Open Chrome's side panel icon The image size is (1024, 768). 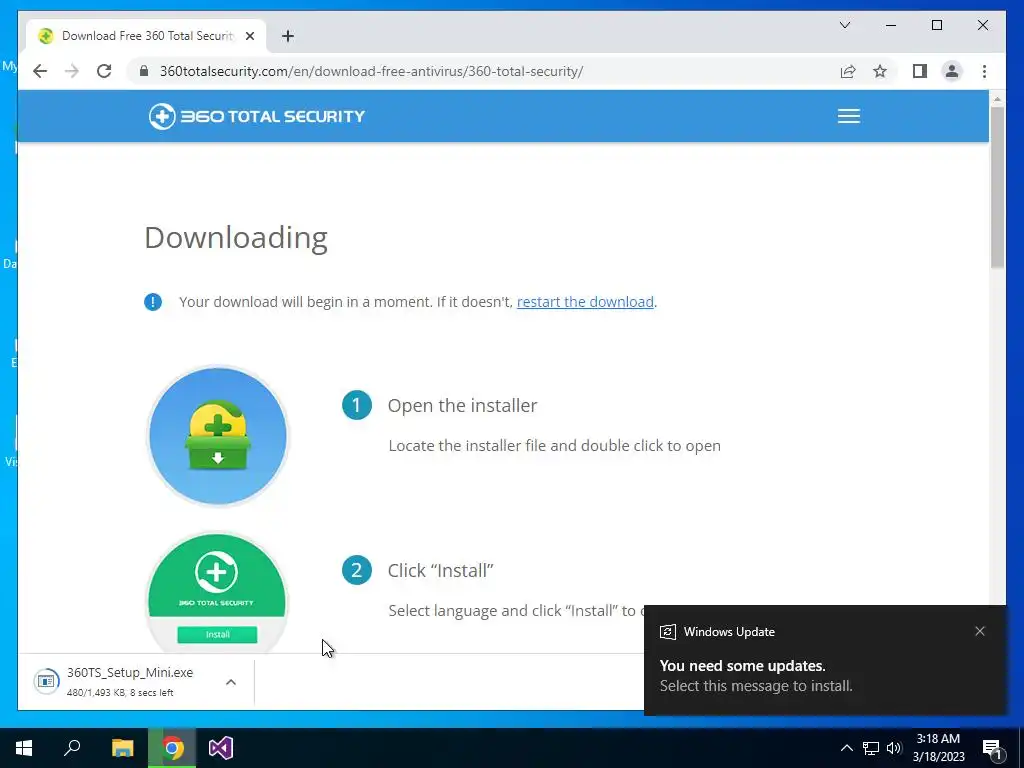tap(920, 71)
